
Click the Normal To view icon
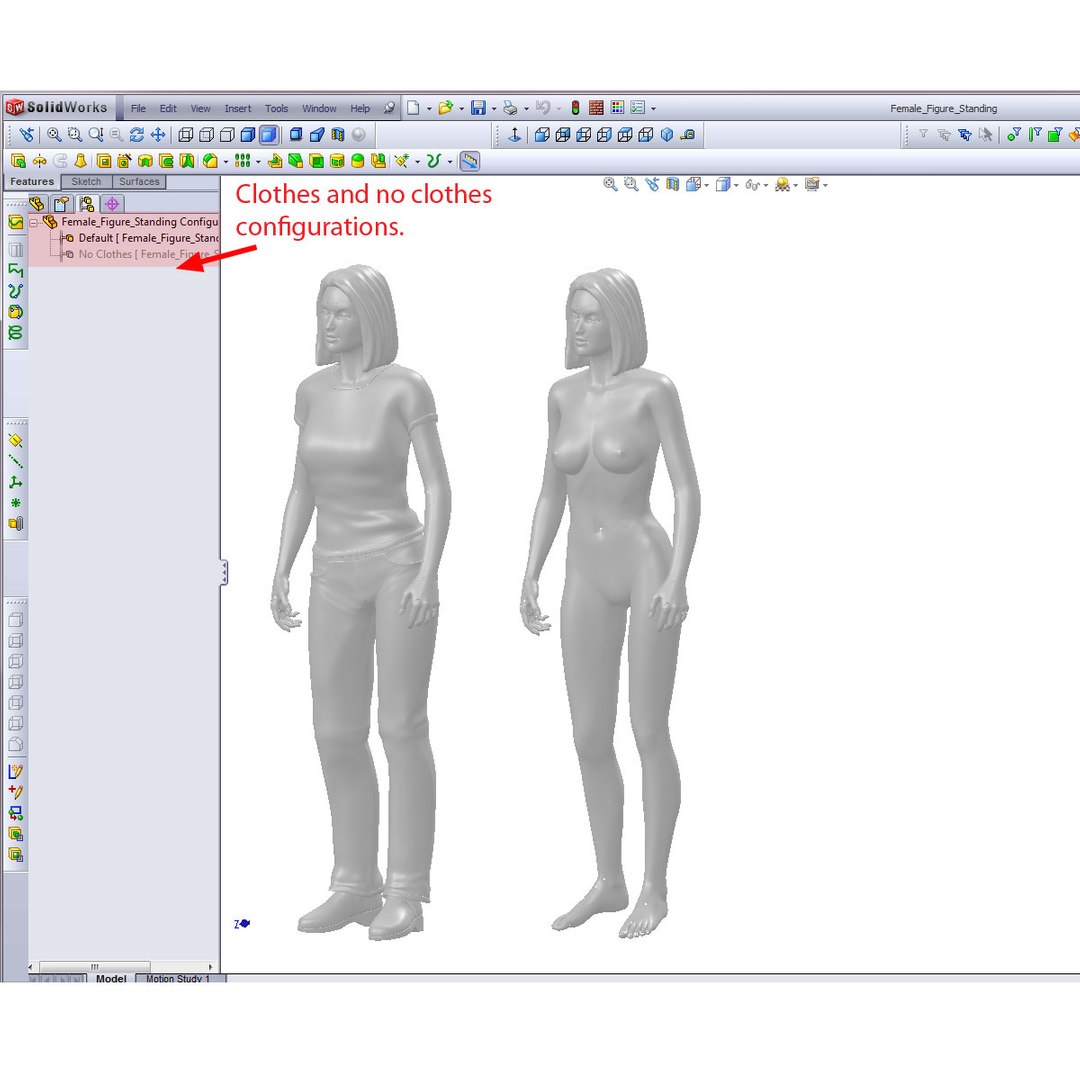(x=514, y=135)
